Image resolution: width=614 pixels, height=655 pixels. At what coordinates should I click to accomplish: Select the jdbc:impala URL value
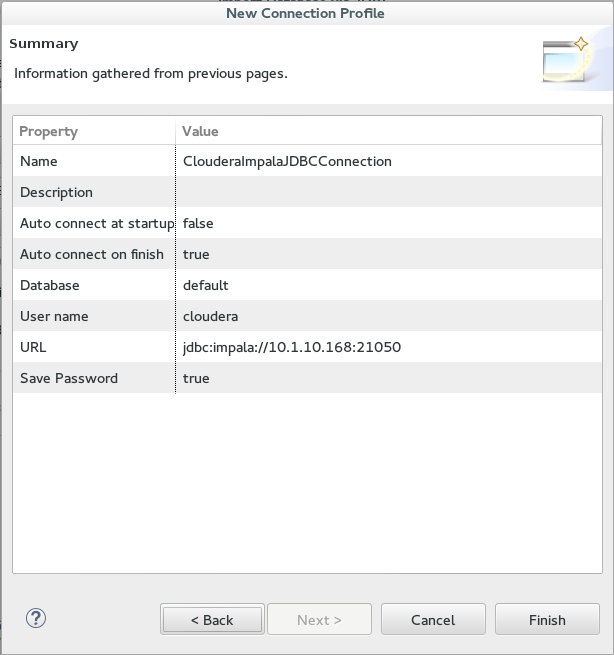292,347
